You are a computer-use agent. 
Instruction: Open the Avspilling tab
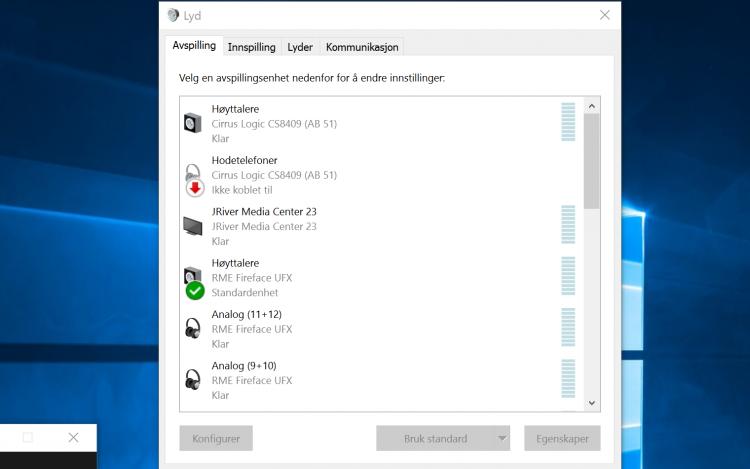(x=194, y=45)
